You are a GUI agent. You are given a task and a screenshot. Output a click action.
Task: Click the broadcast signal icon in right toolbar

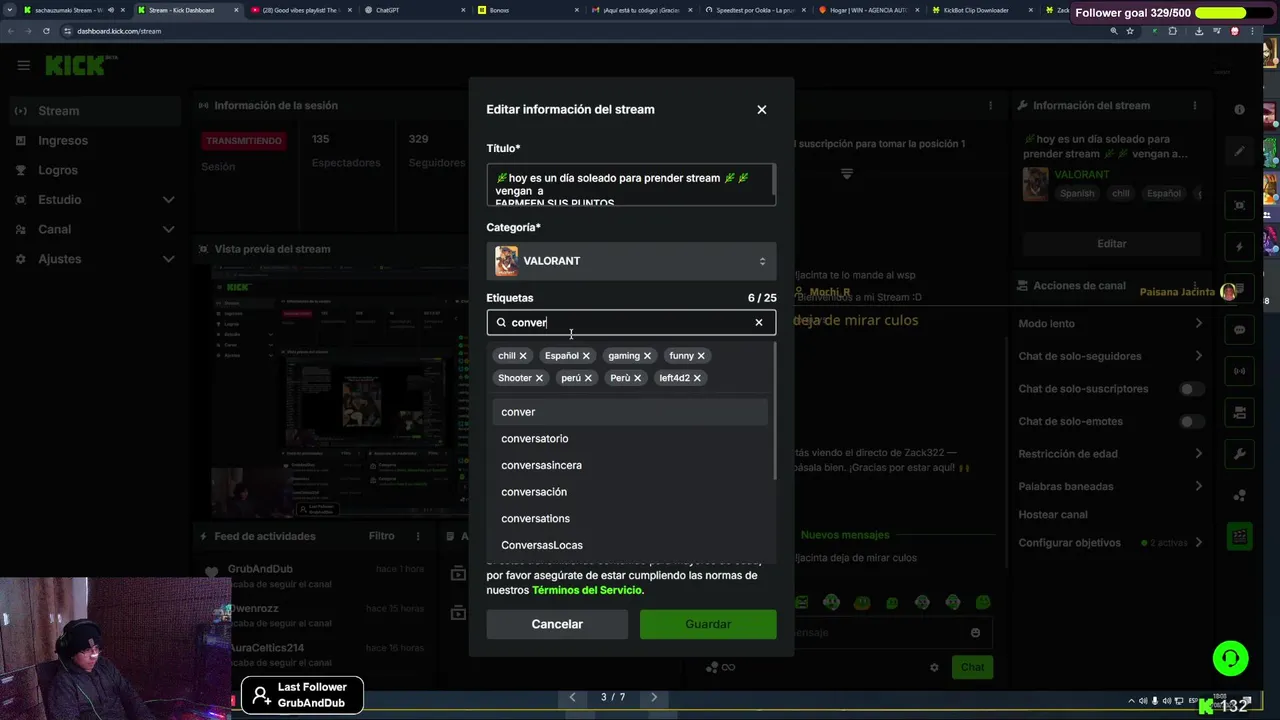[x=1240, y=371]
